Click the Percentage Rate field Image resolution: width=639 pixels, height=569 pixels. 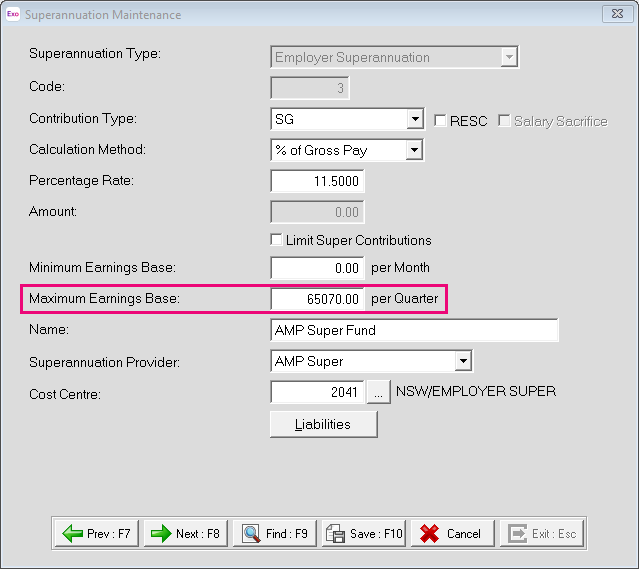click(x=317, y=181)
